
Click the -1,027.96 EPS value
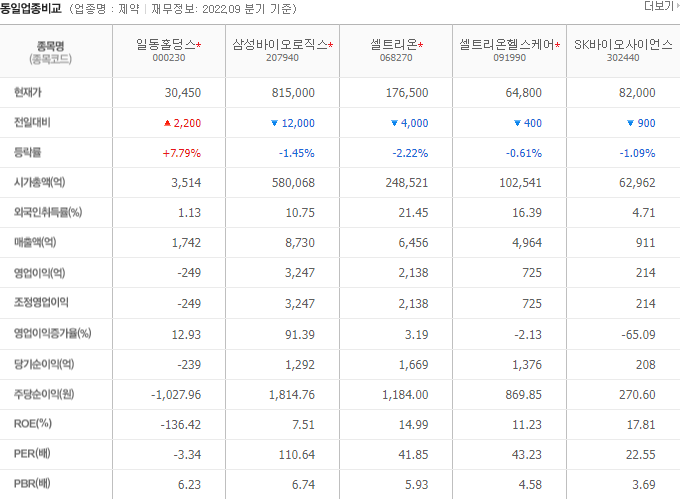pyautogui.click(x=176, y=395)
